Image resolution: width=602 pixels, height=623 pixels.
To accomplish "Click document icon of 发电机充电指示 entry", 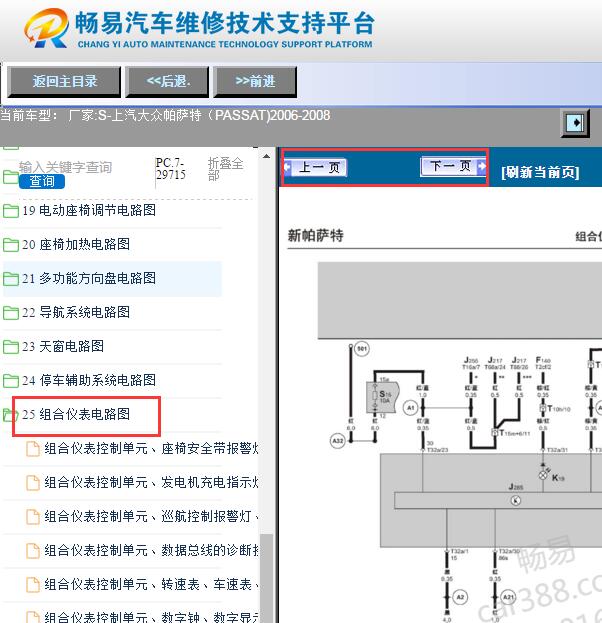I will tap(33, 483).
